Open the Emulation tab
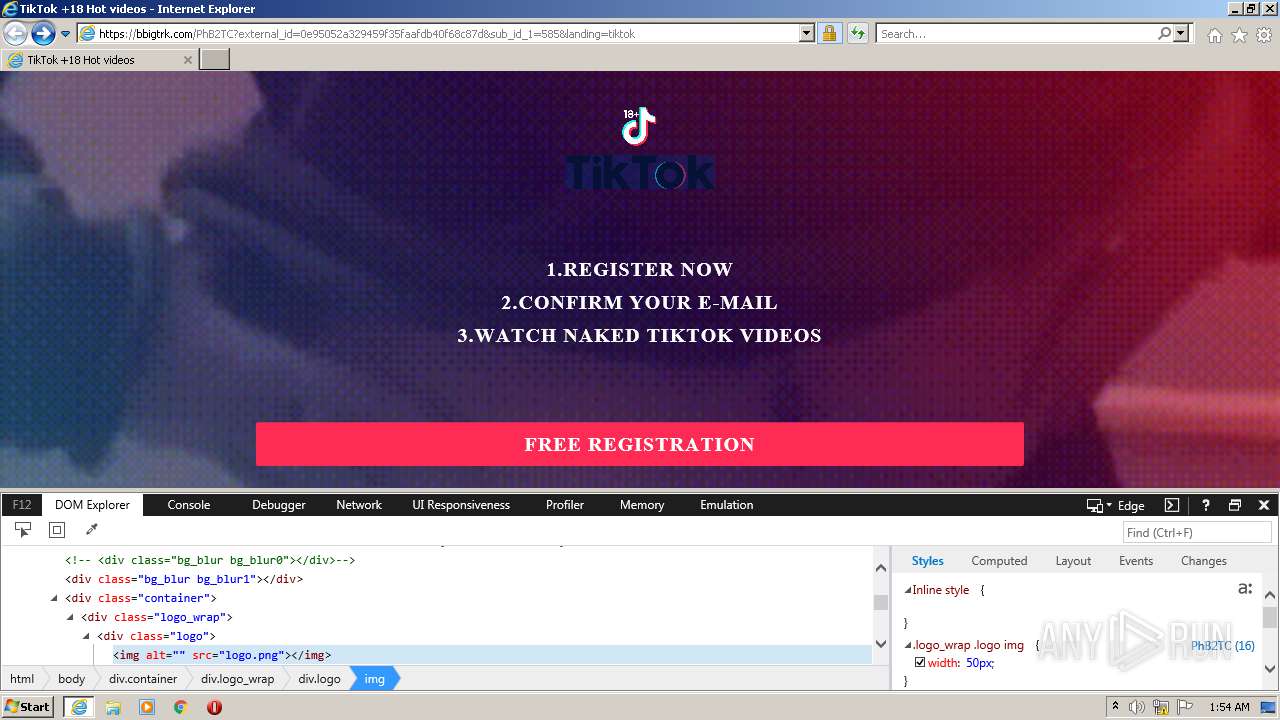This screenshot has width=1280, height=720. (727, 505)
